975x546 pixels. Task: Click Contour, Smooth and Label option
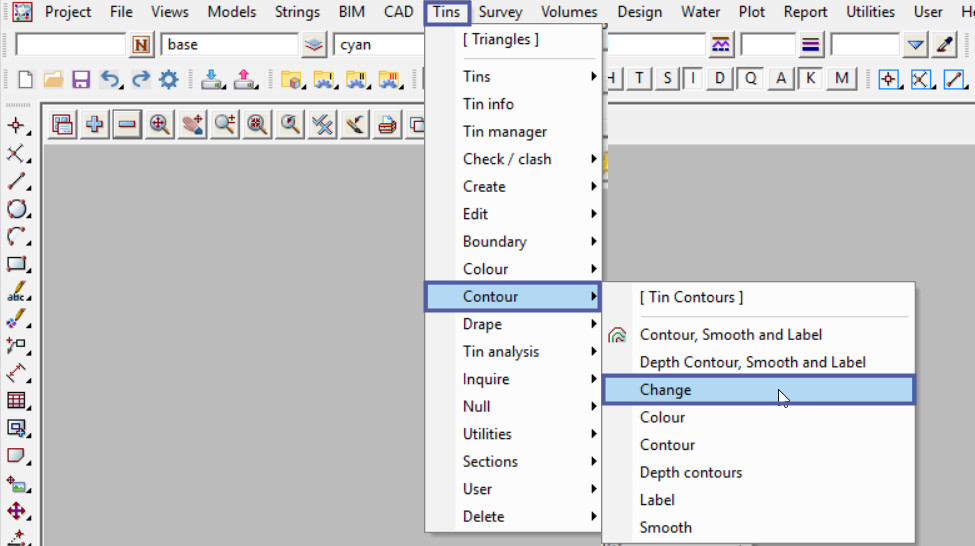coord(731,335)
